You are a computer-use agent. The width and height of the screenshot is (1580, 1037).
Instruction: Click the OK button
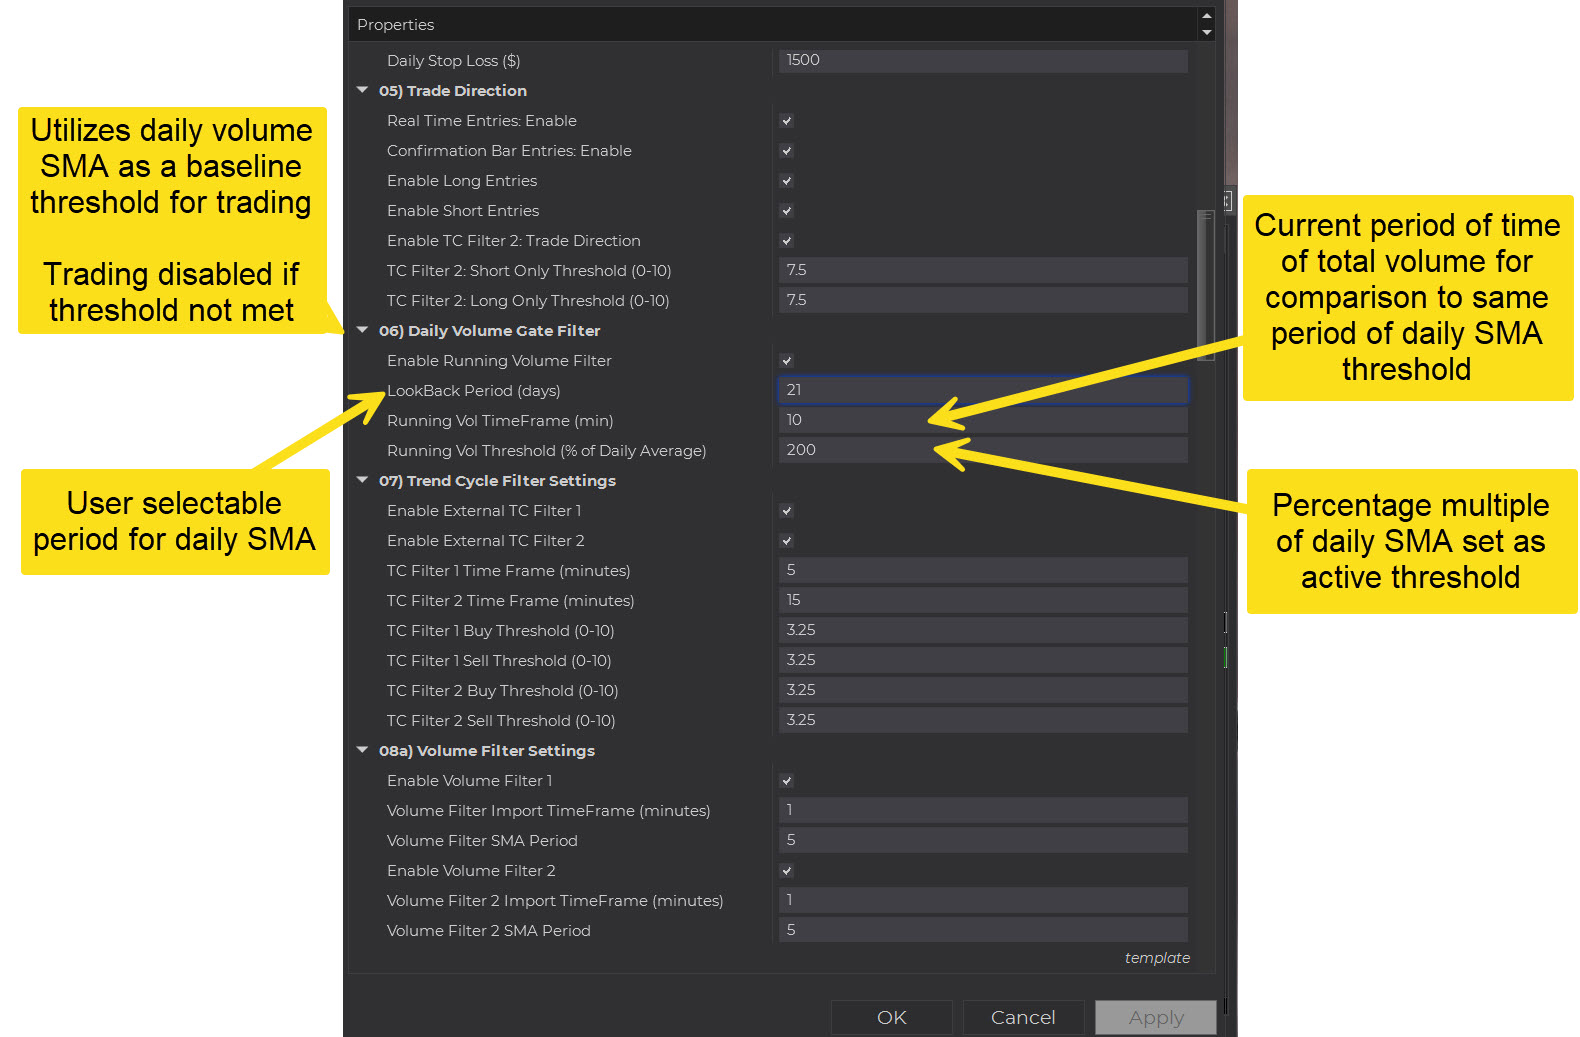891,1017
